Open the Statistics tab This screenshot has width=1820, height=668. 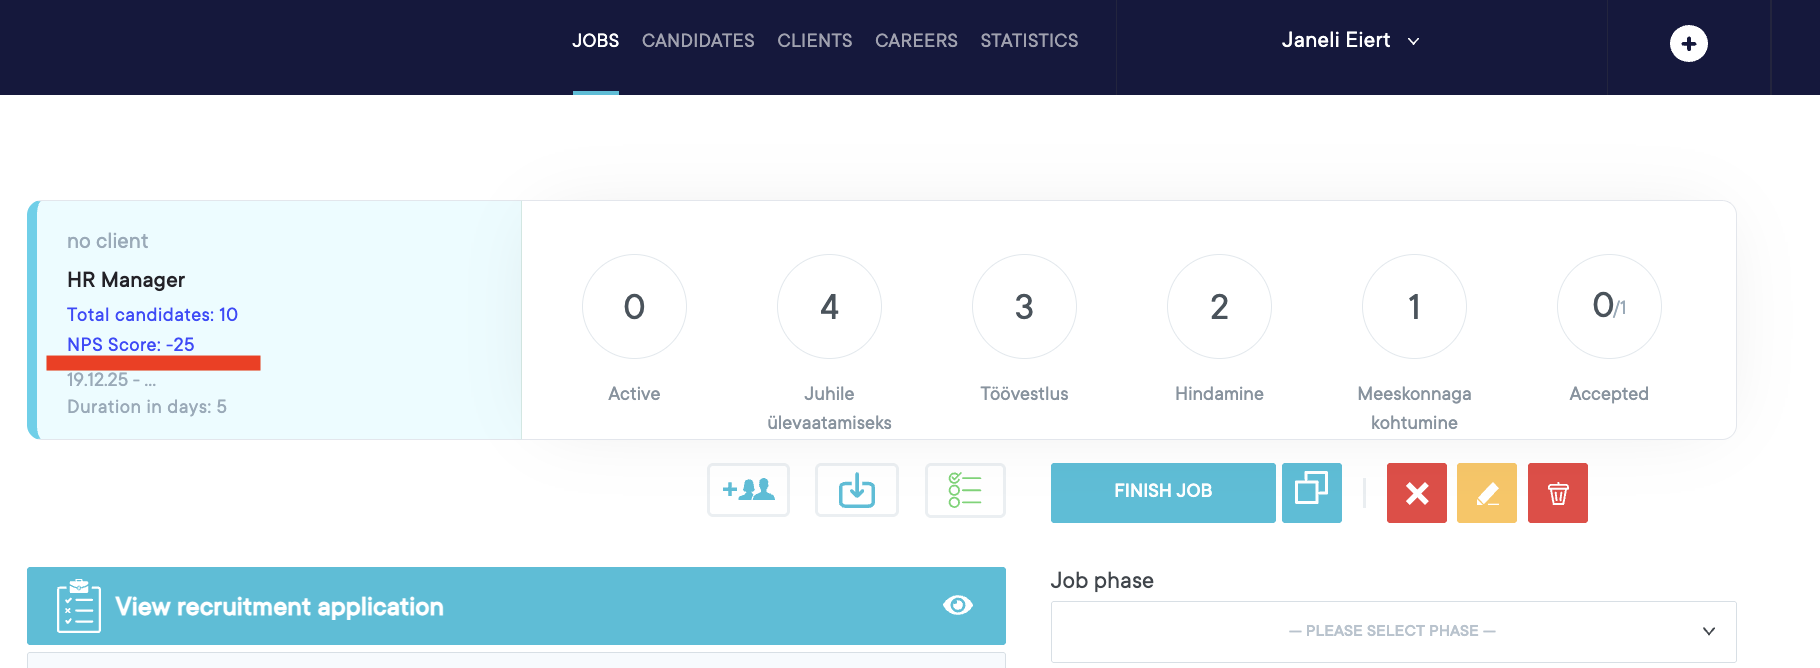tap(1029, 41)
